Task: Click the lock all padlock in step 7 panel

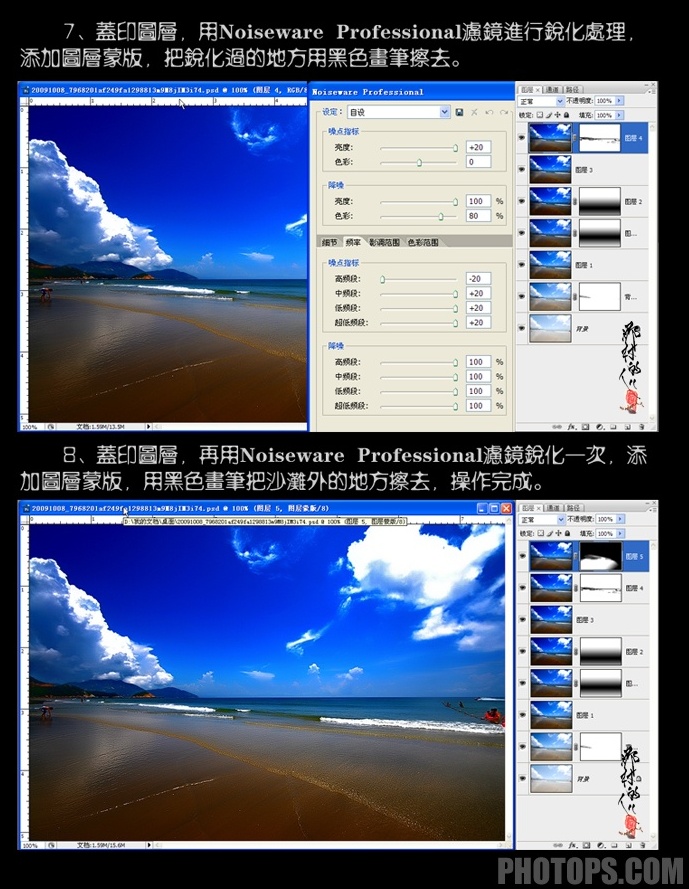Action: coord(565,115)
